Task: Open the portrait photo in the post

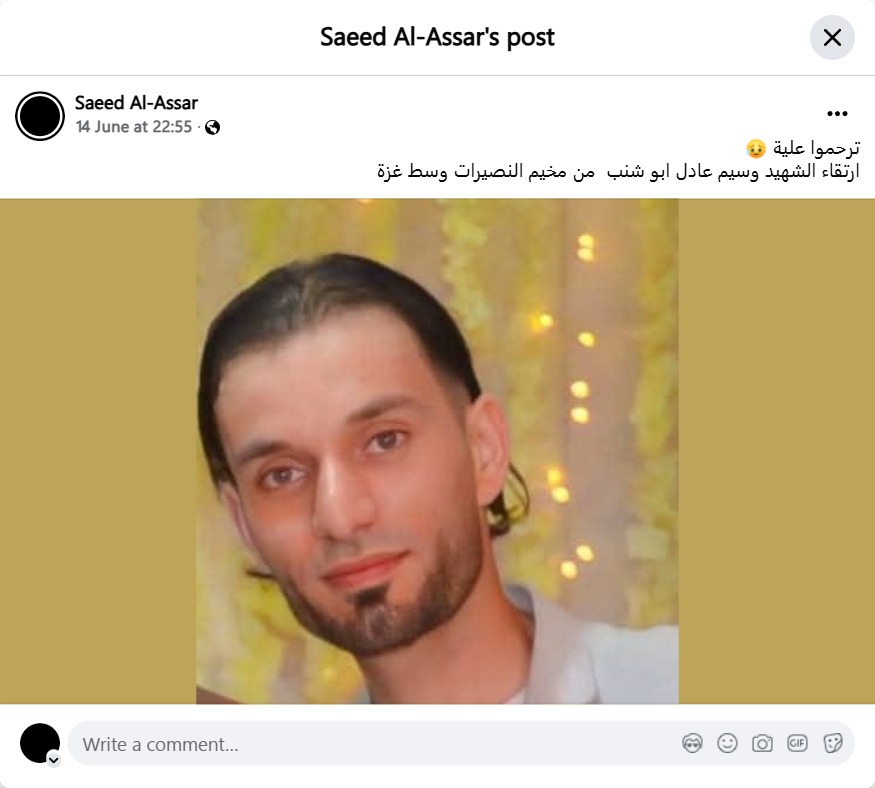Action: pyautogui.click(x=438, y=451)
